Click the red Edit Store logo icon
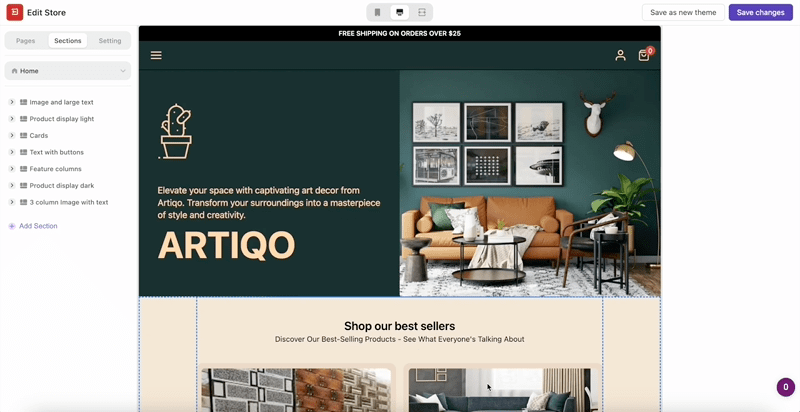 coord(15,13)
